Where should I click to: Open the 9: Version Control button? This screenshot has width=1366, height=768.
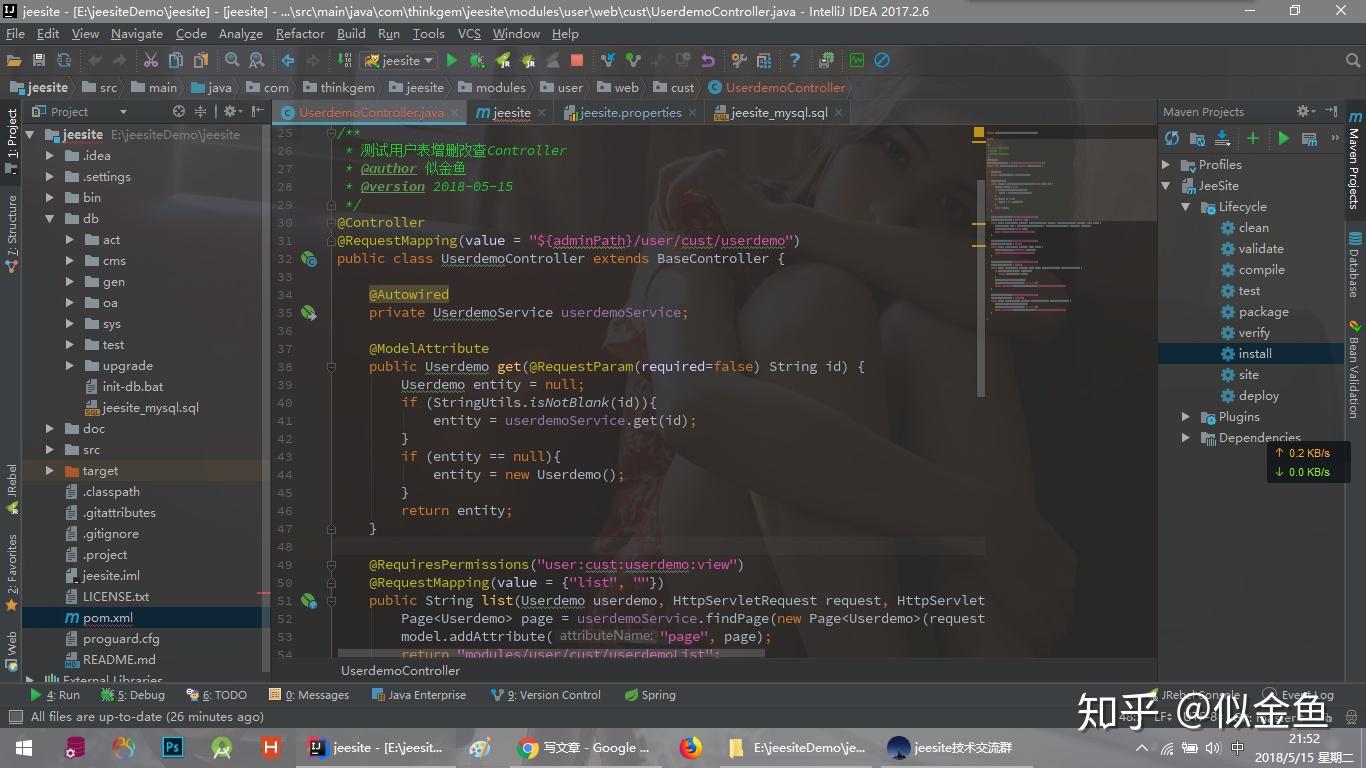click(546, 695)
